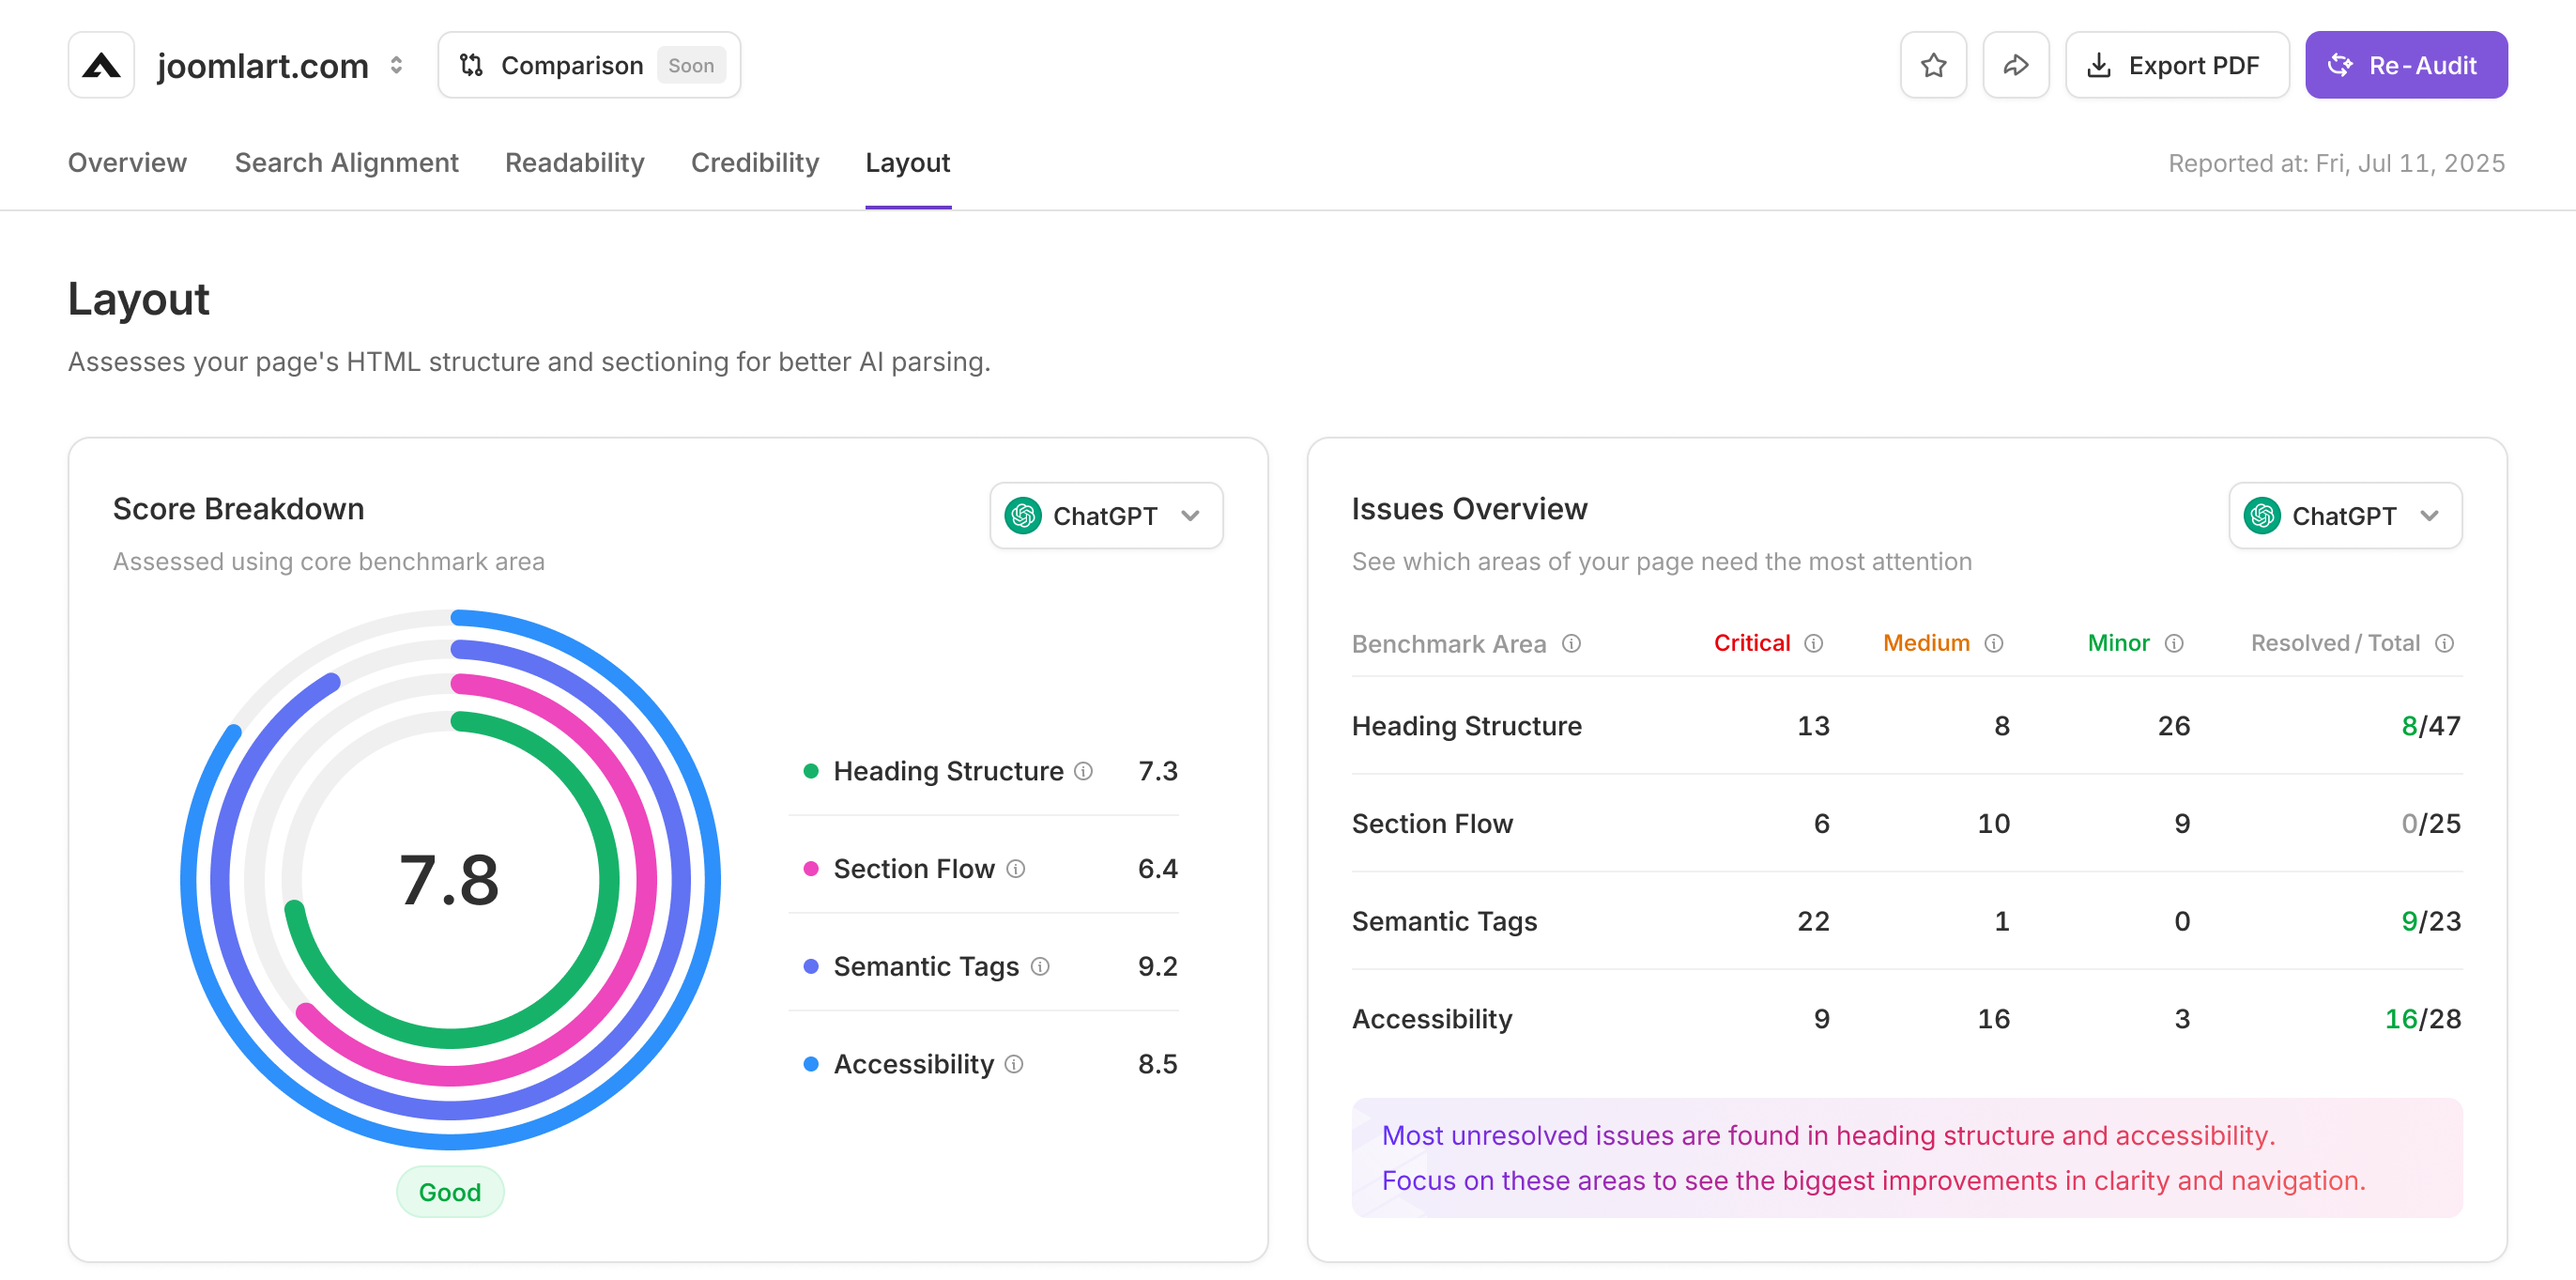This screenshot has height=1280, width=2576.
Task: Open ChatGPT dropdown in Issues Overview
Action: coord(2344,516)
